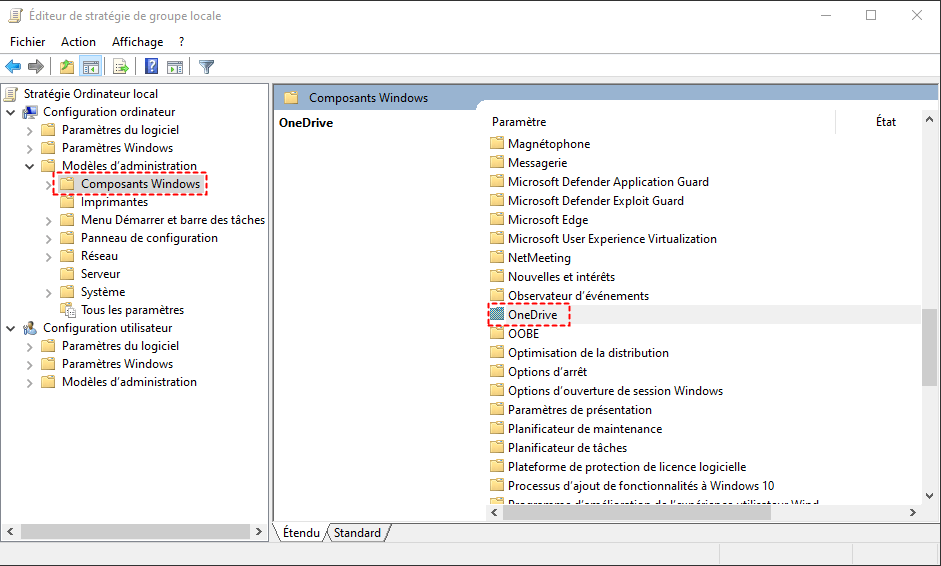Click the Paramètre column header

coord(519,122)
